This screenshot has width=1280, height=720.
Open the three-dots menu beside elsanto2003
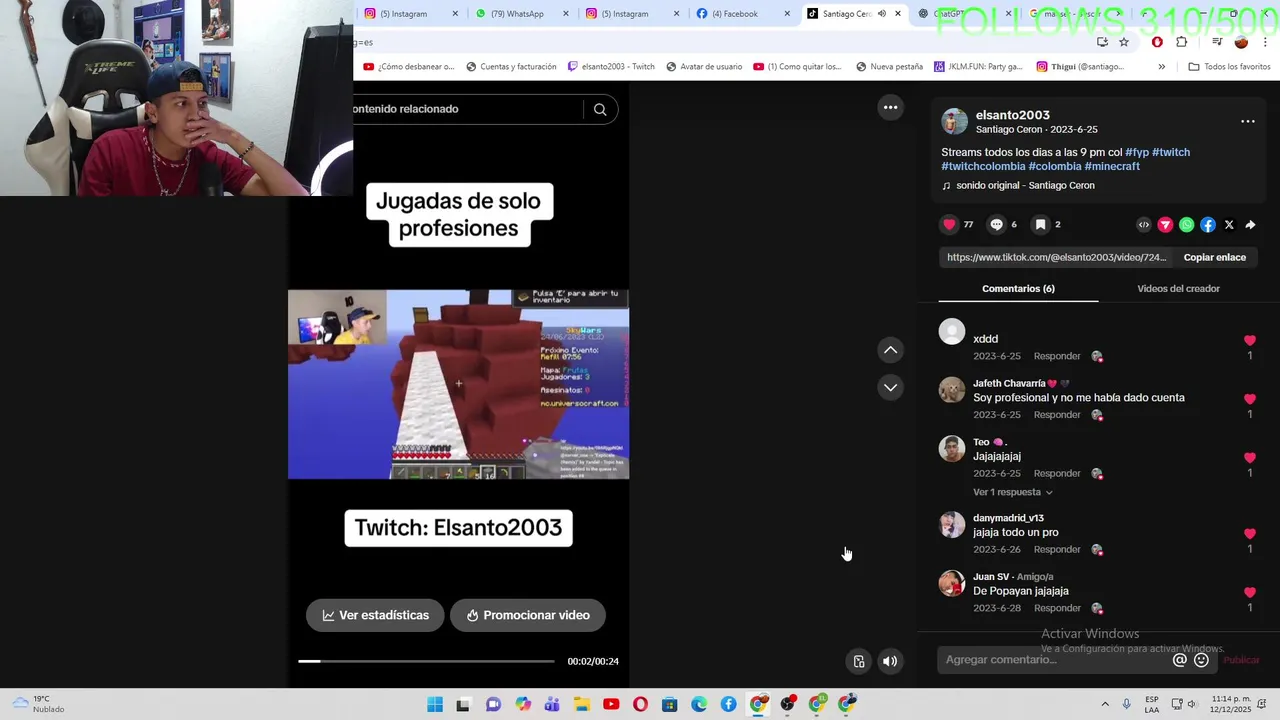coord(1248,121)
